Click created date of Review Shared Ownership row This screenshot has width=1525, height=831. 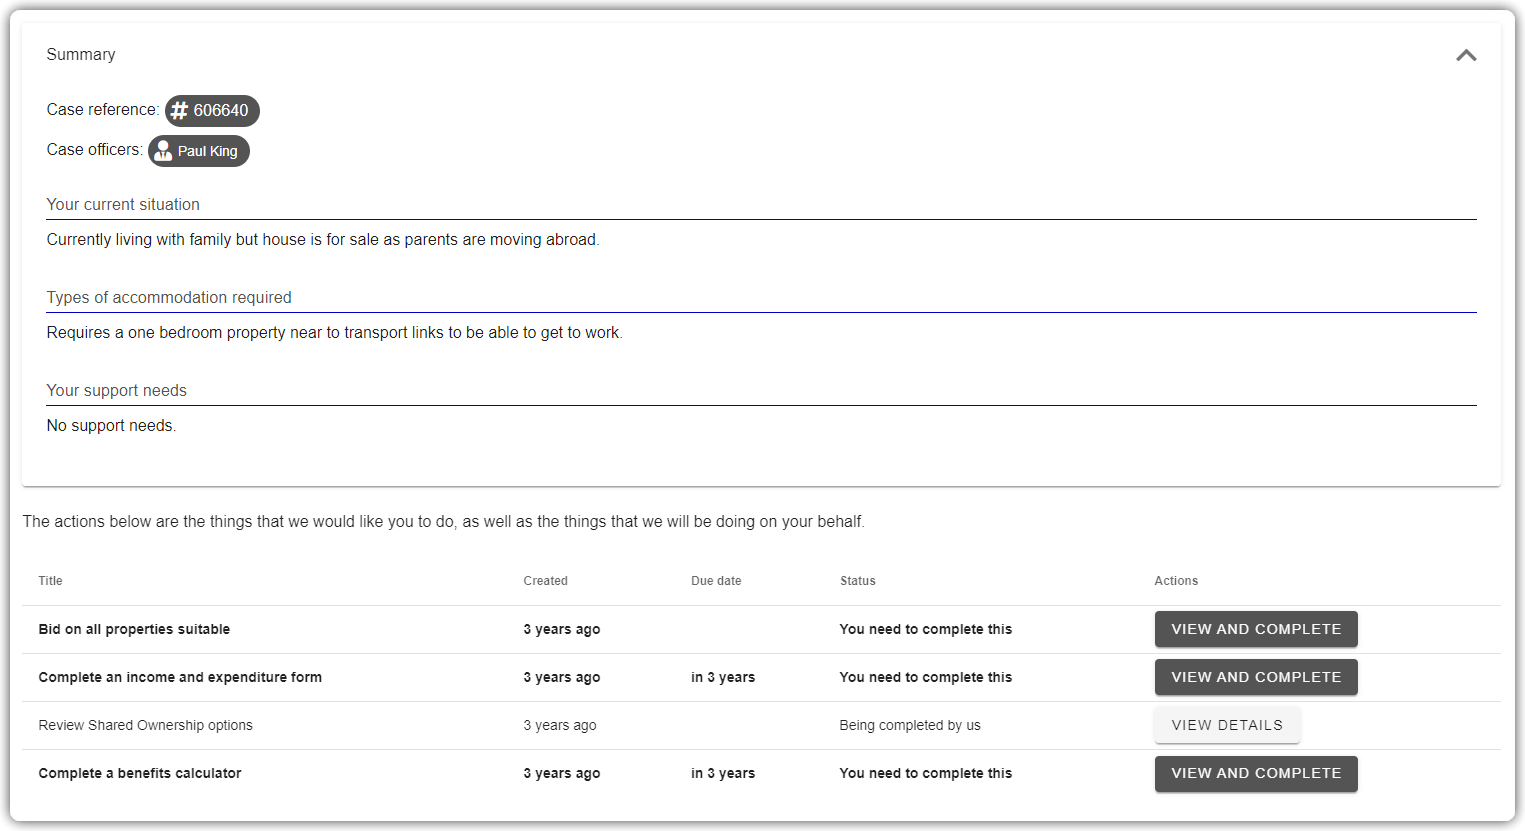[560, 725]
